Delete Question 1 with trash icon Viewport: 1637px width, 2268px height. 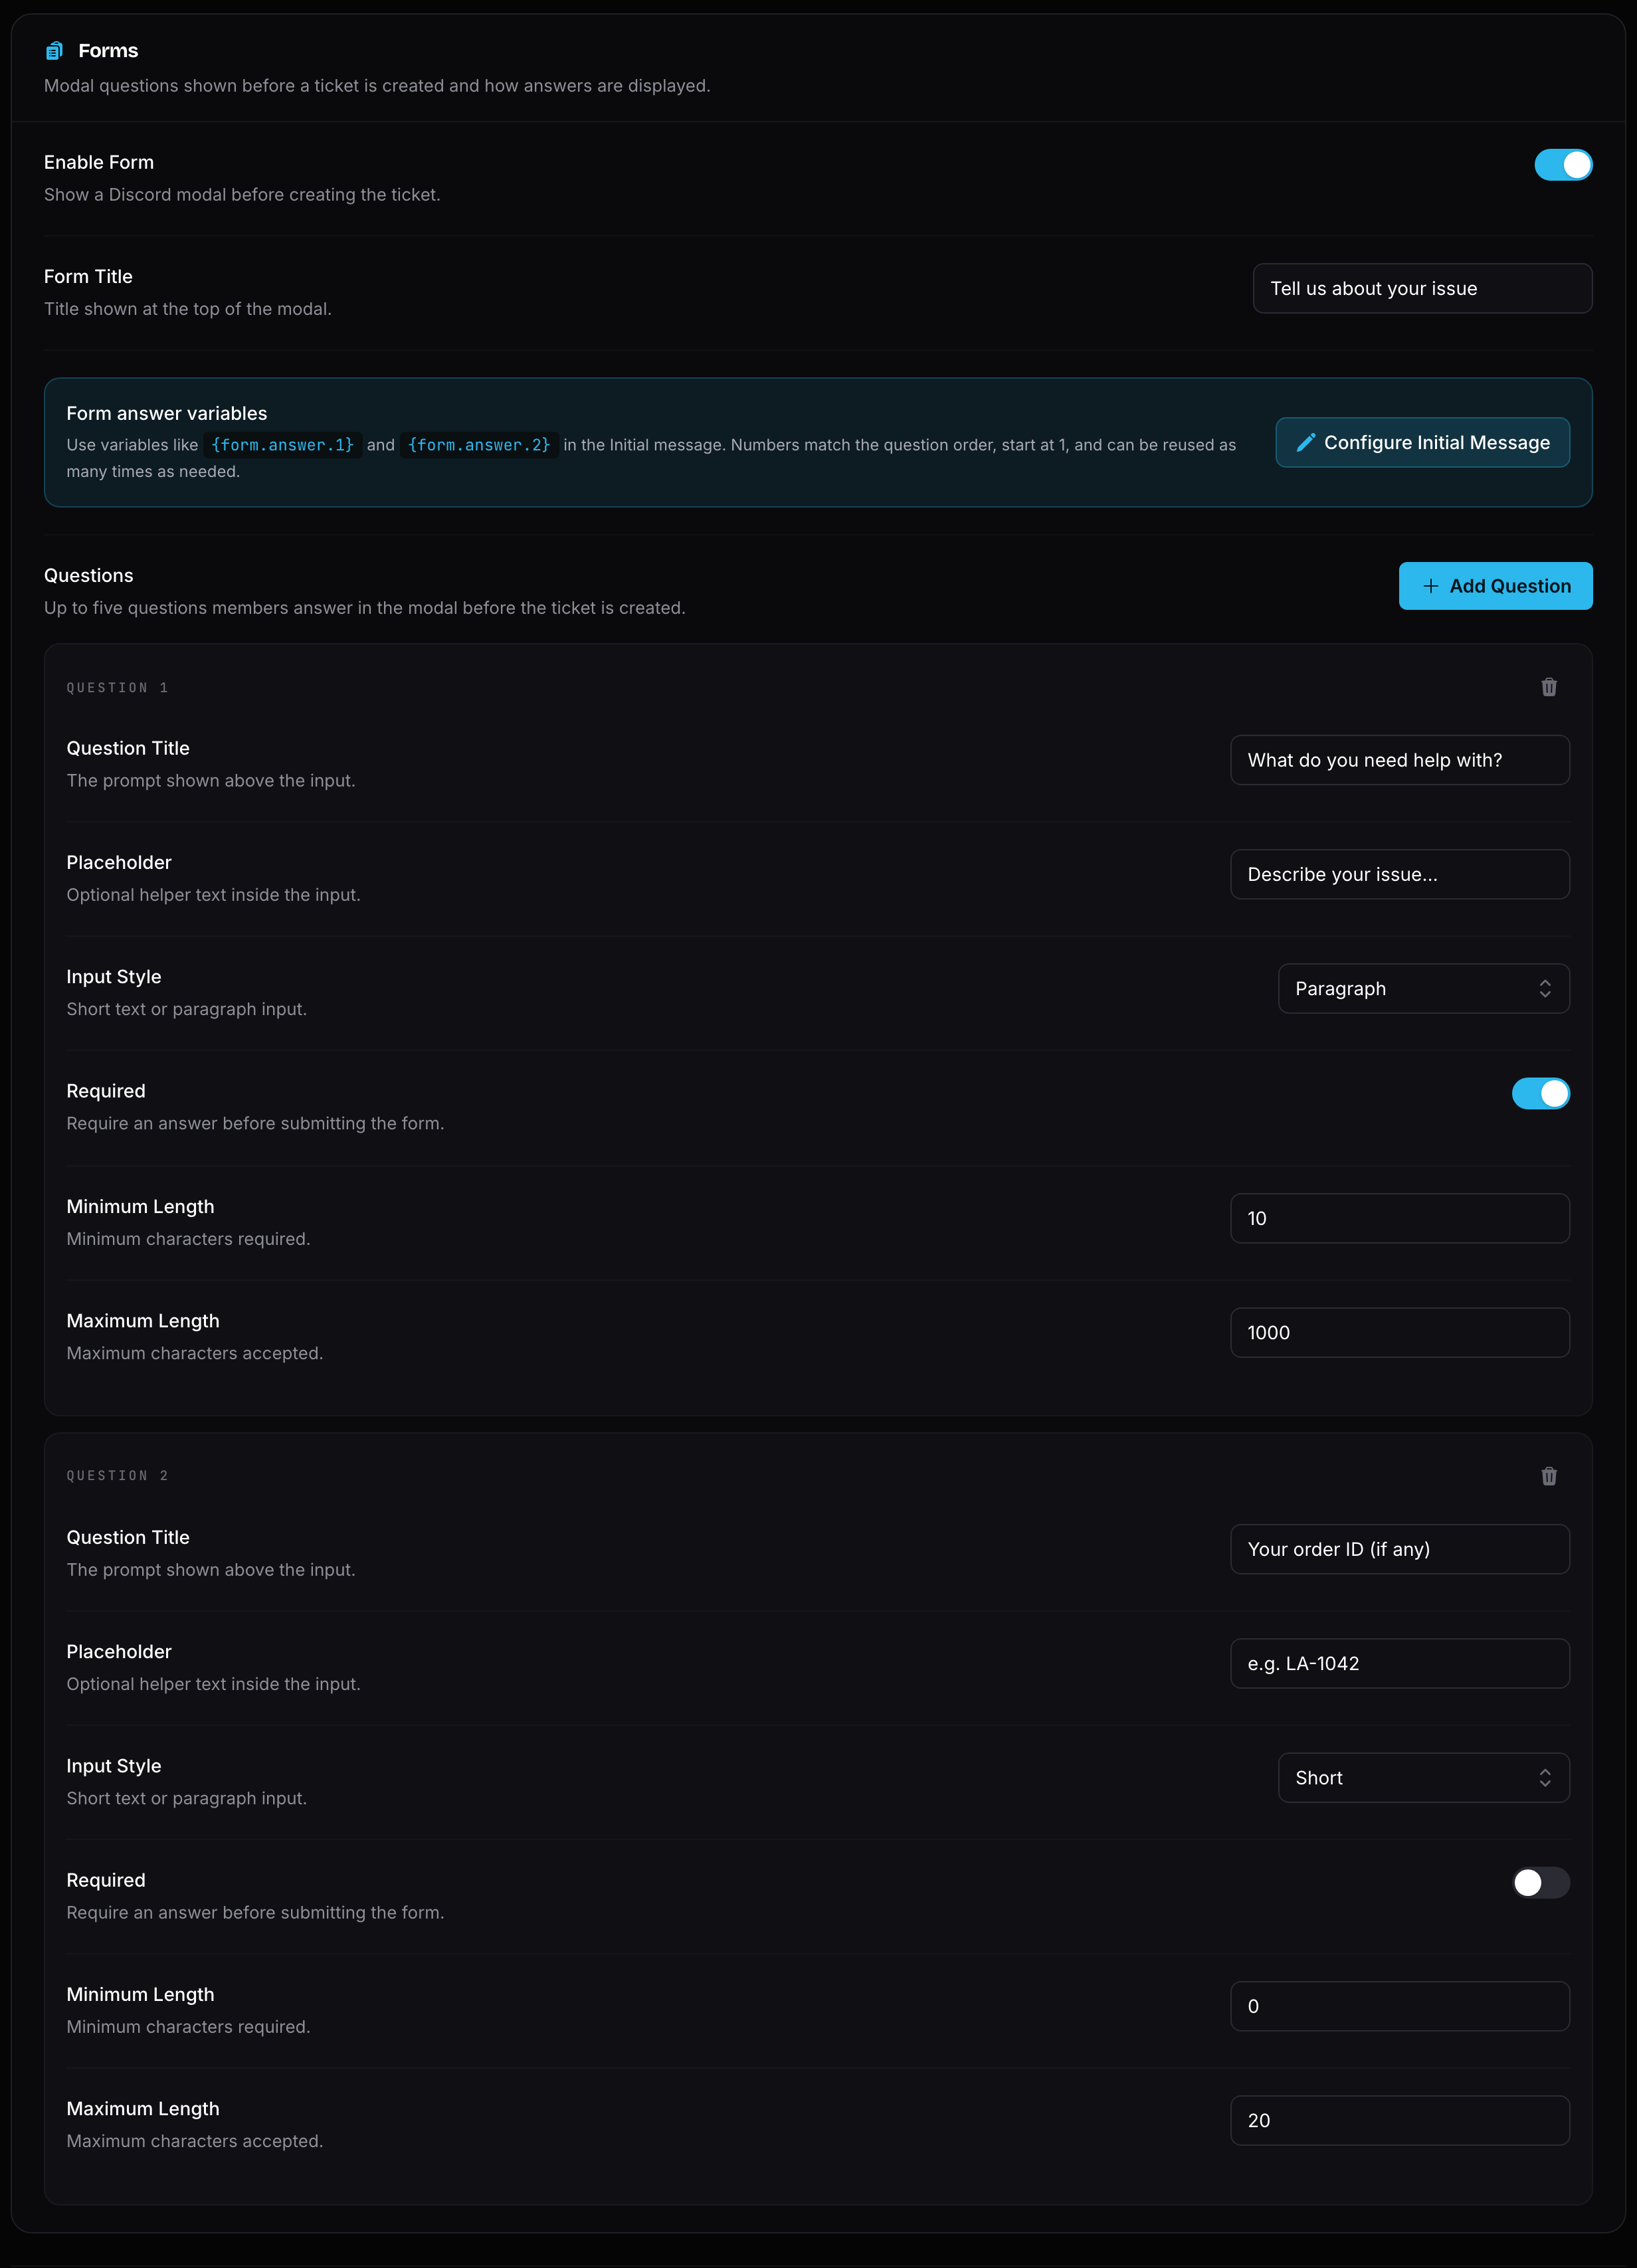point(1549,687)
